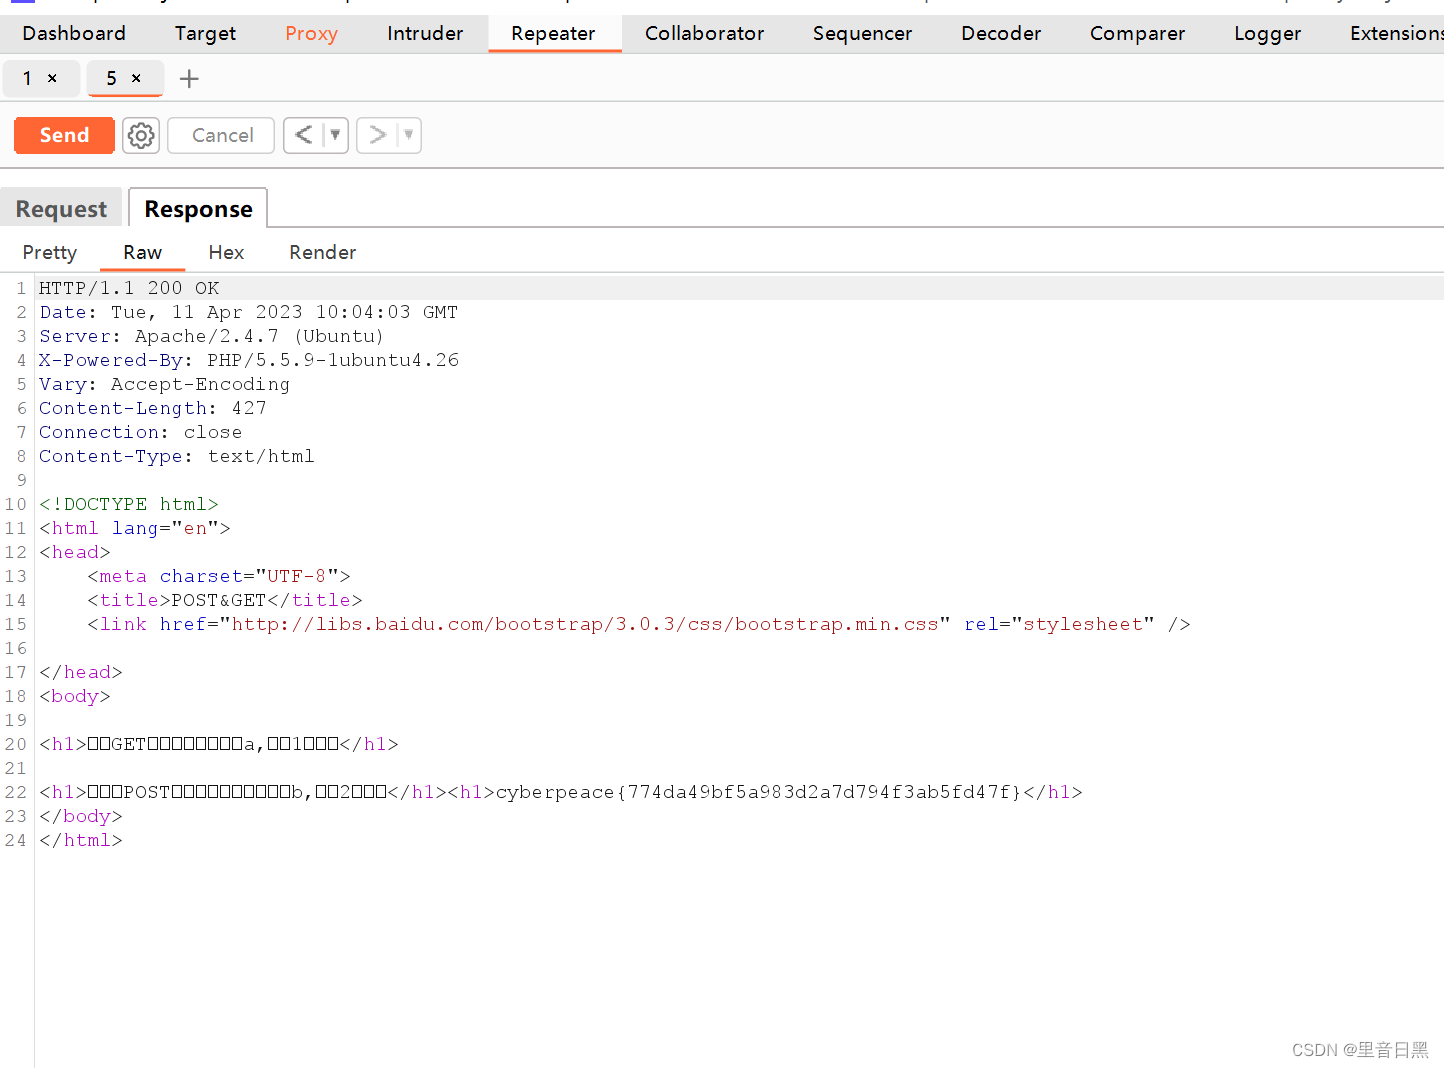Switch to the Target tab
This screenshot has width=1444, height=1068.
click(x=205, y=33)
